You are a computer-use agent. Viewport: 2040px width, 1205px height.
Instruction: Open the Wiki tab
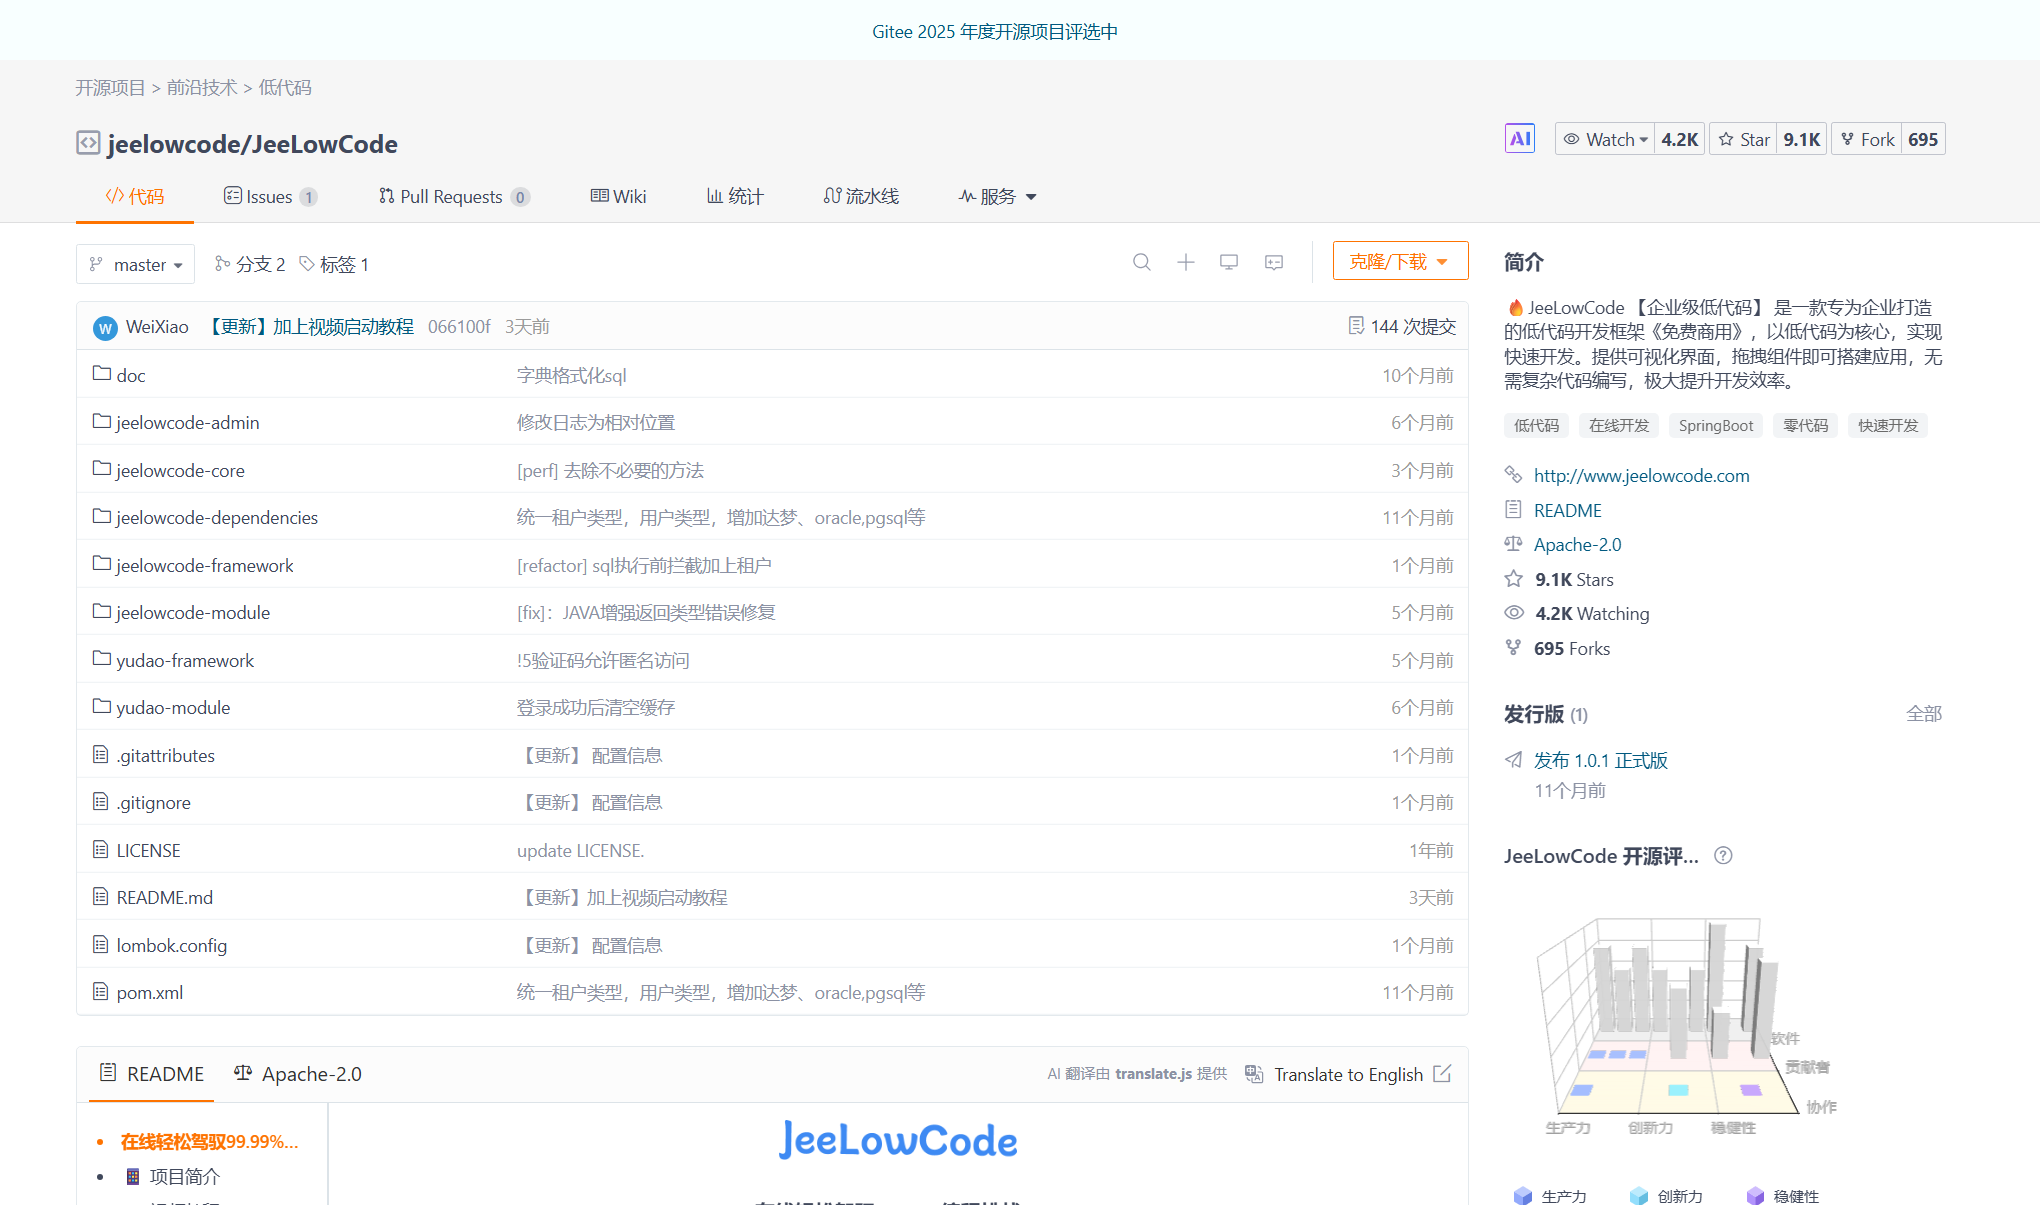point(618,196)
